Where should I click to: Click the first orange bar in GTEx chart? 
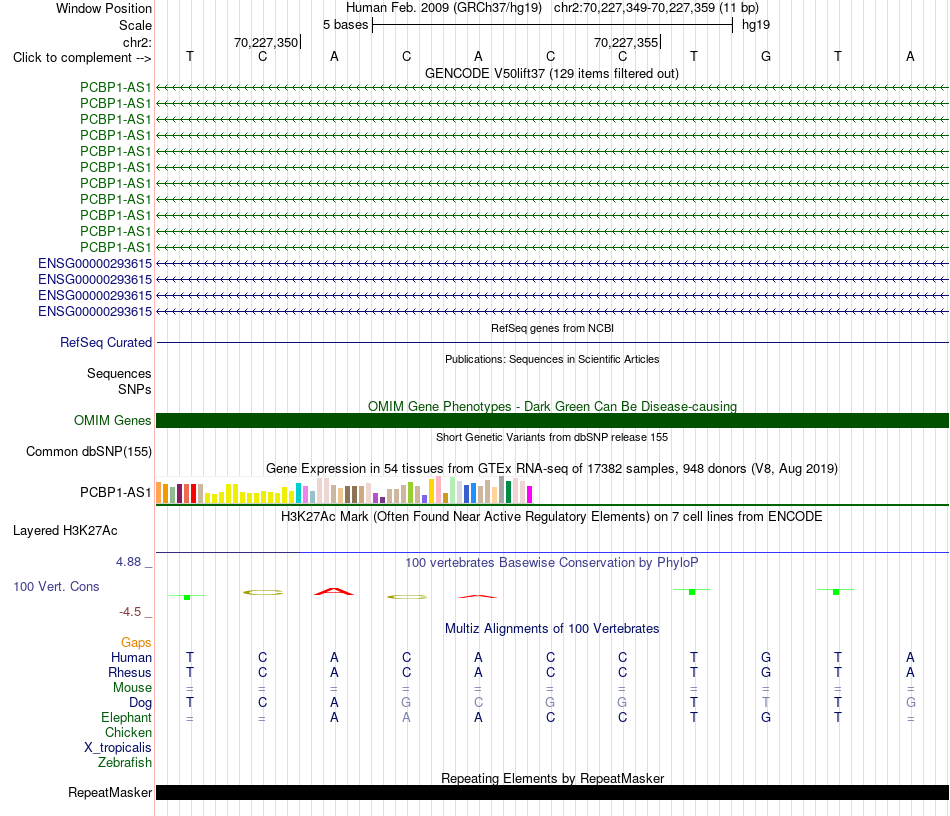[x=159, y=493]
